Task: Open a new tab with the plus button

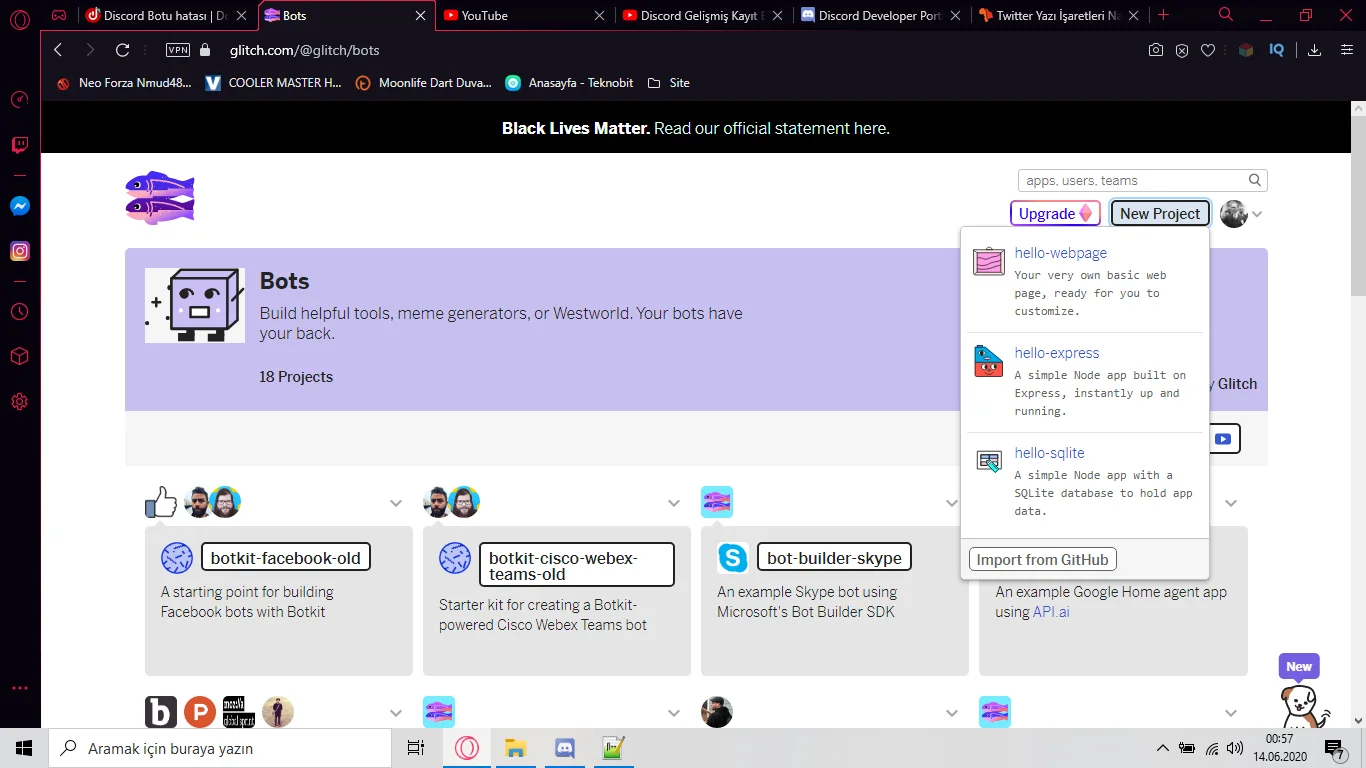Action: click(x=1163, y=15)
